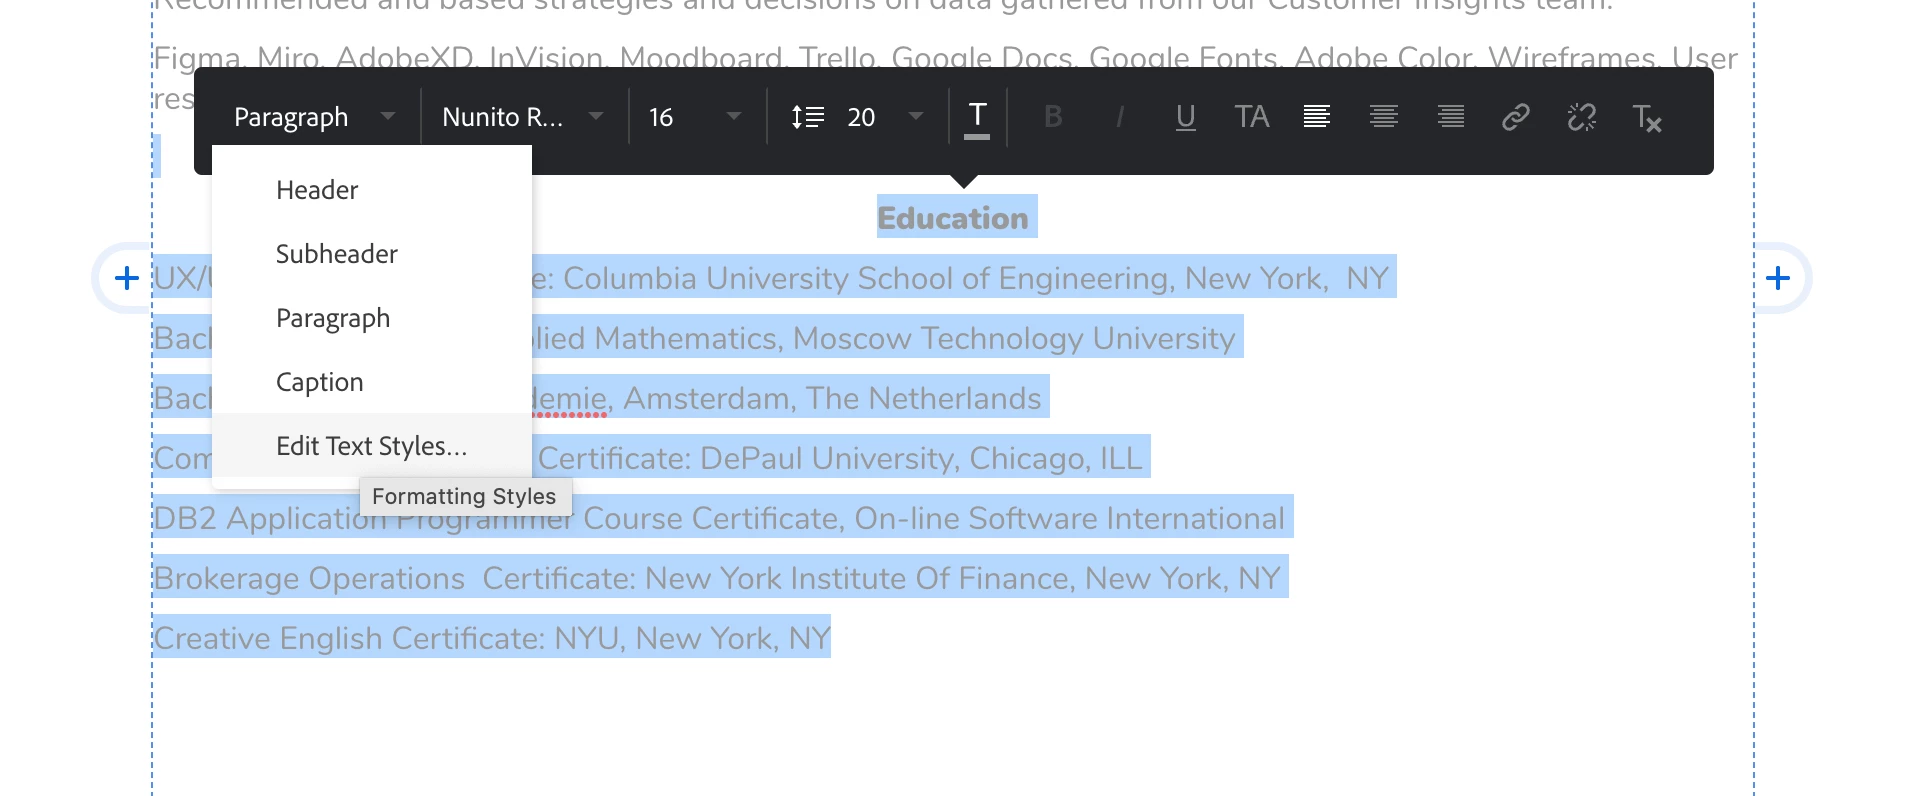Choose Header text style
This screenshot has height=796, width=1914.
tap(372, 190)
